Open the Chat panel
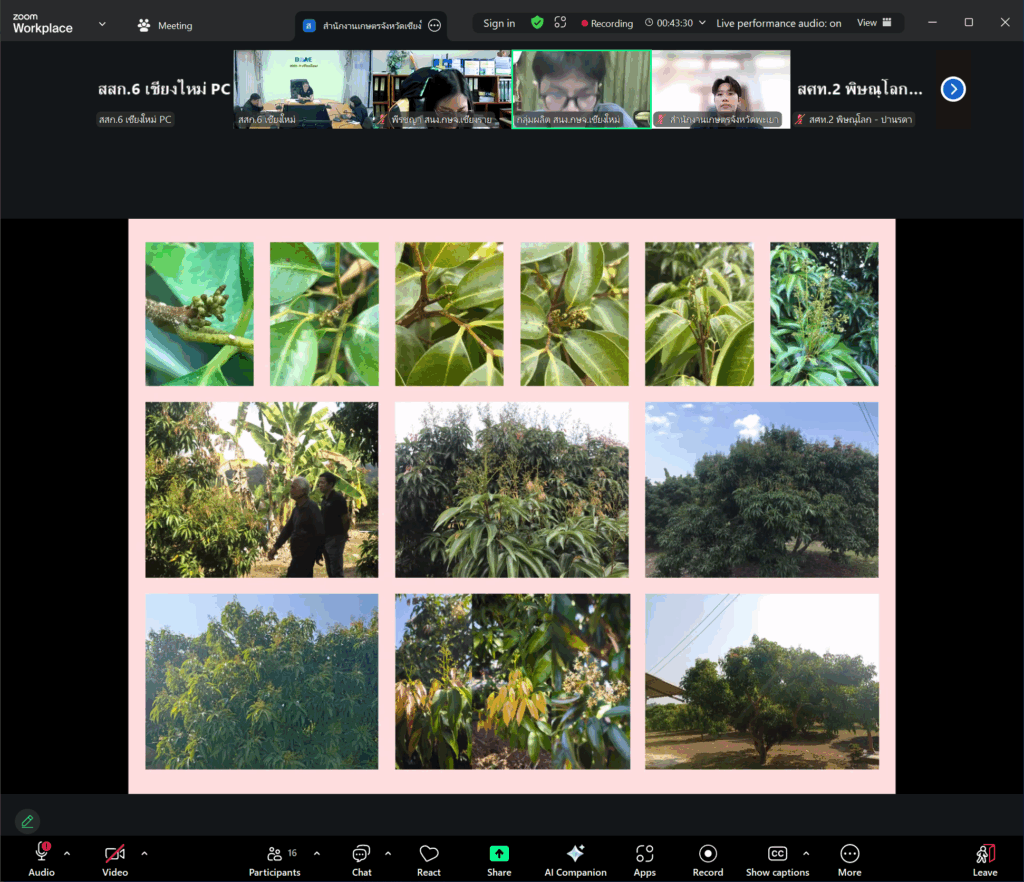 click(361, 854)
